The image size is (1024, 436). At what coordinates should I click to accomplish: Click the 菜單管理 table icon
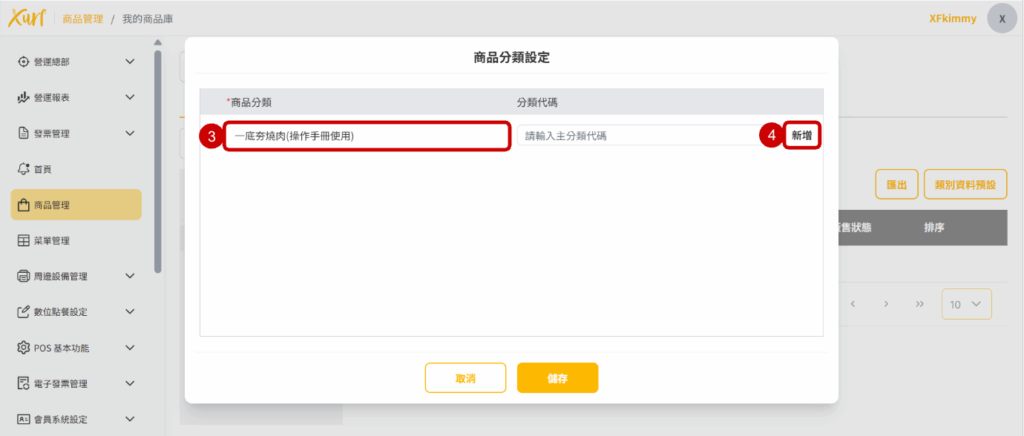coord(24,241)
